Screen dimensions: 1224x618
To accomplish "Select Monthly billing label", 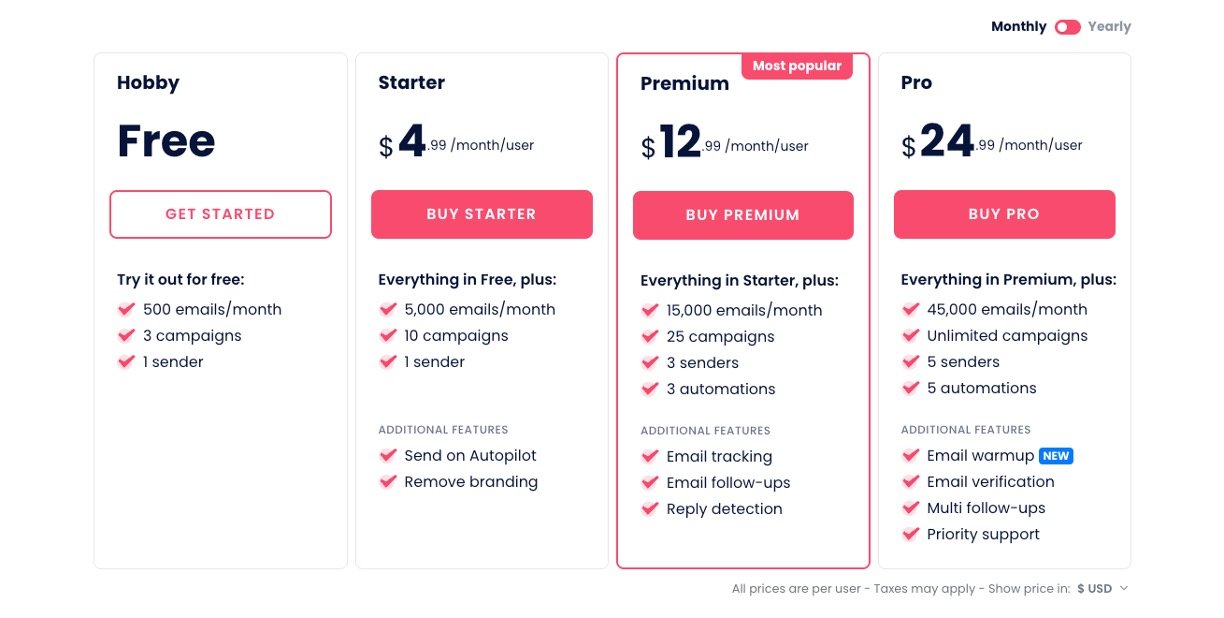I will click(1018, 27).
